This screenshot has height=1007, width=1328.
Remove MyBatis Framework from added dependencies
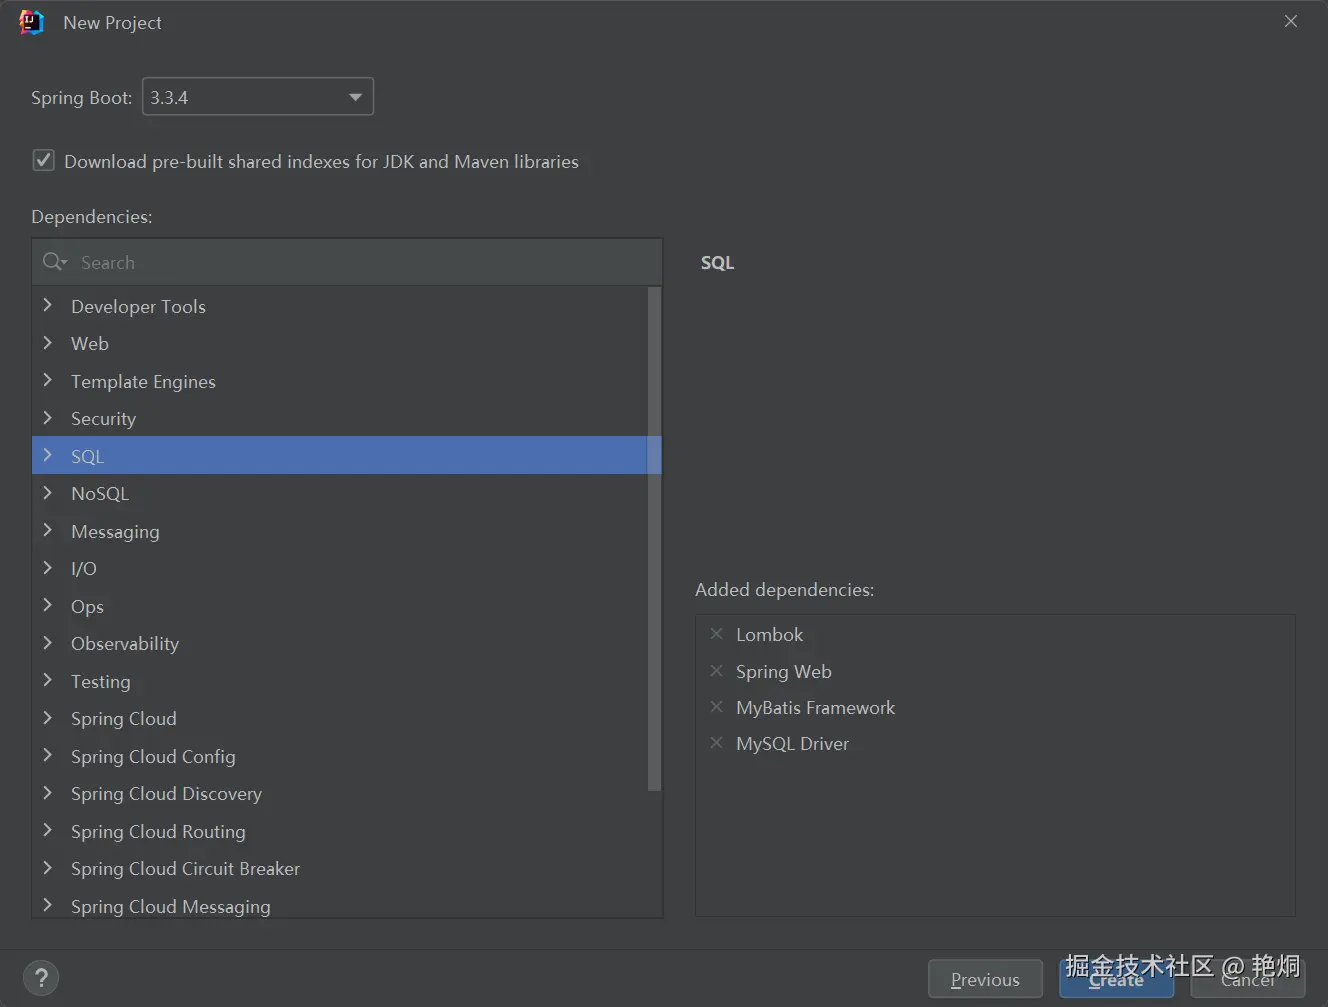point(716,707)
